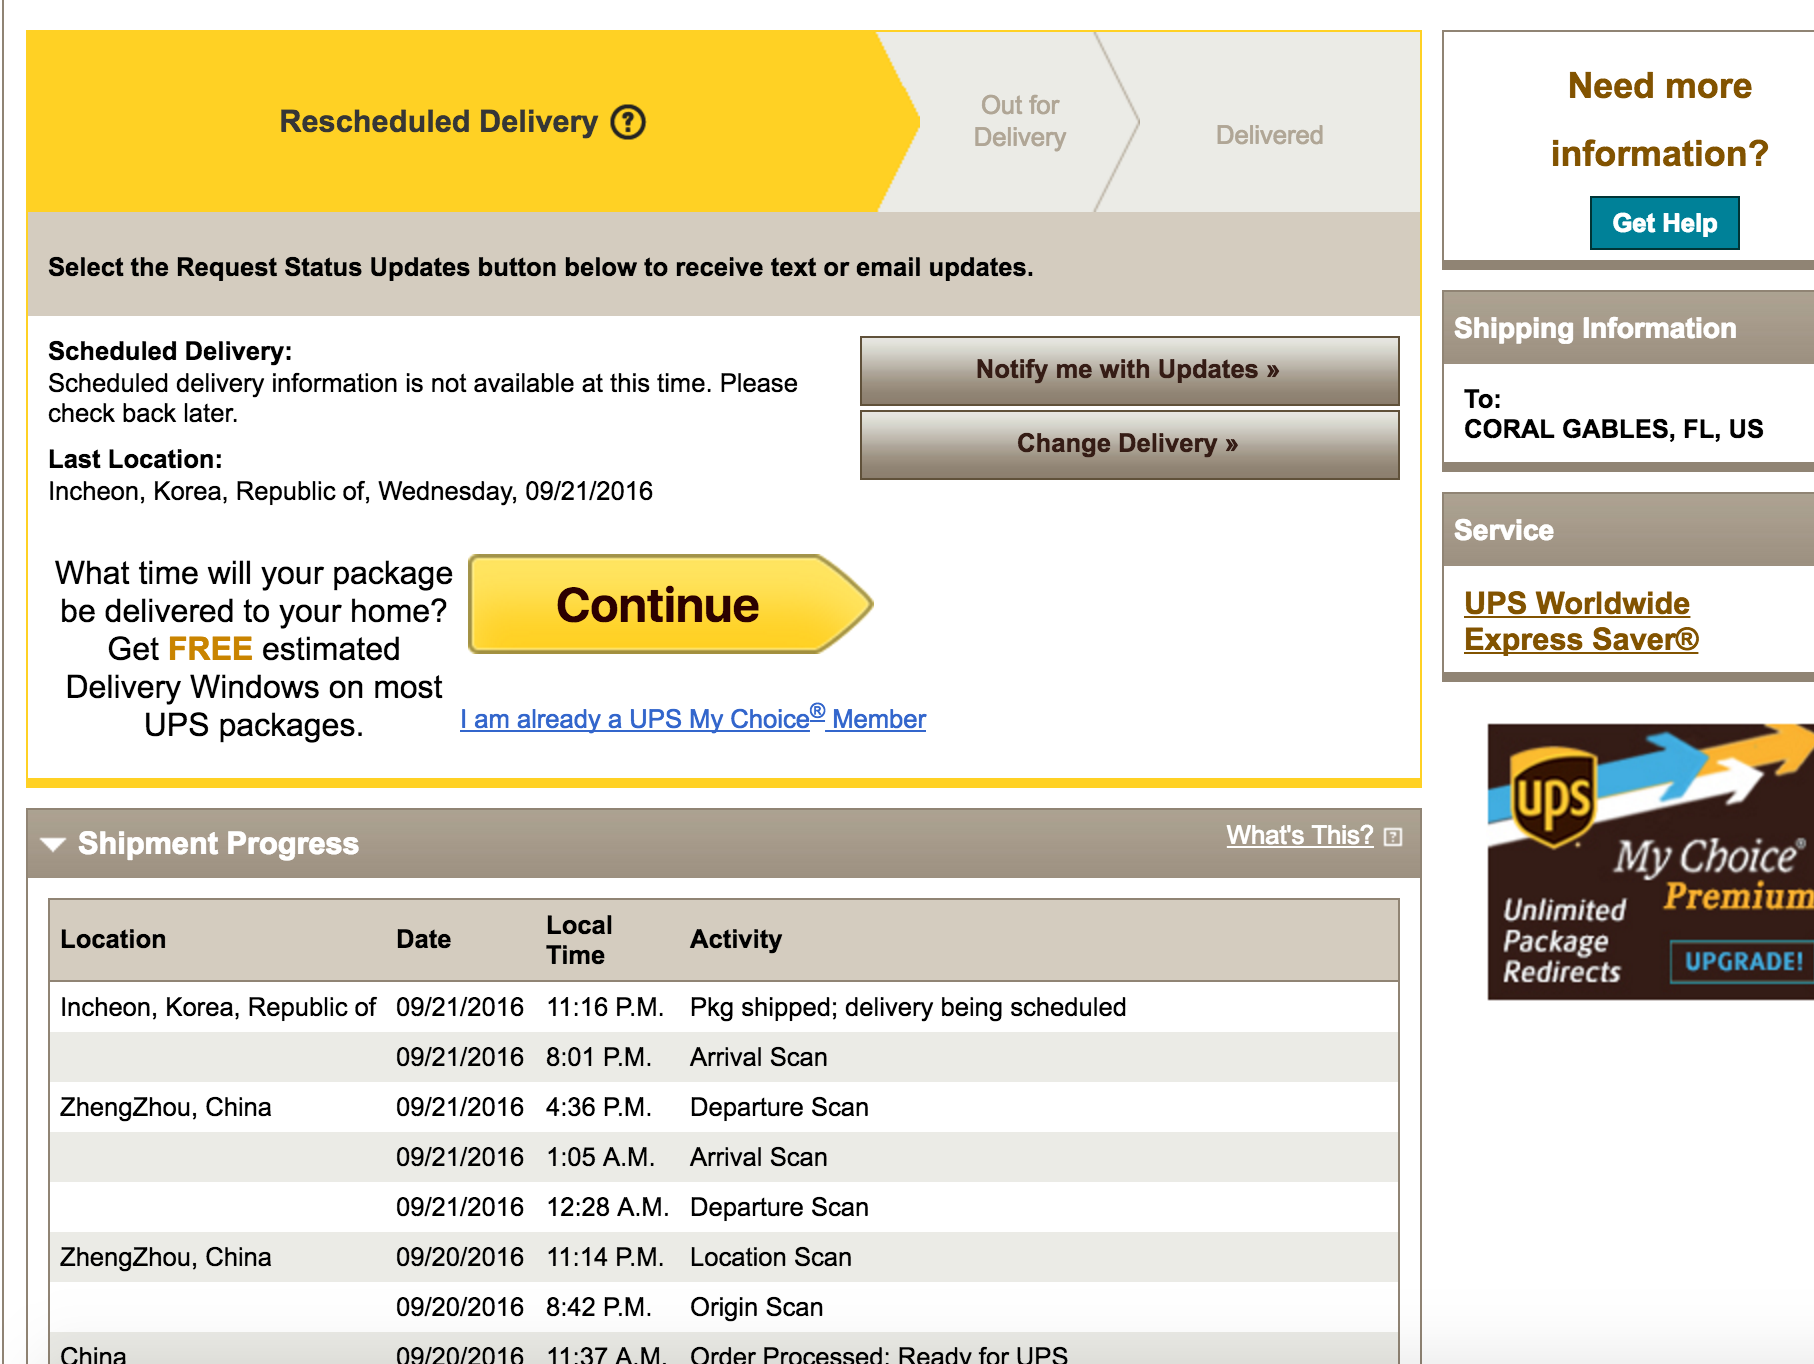Click the Need more information? heading
The height and width of the screenshot is (1364, 1814).
click(1659, 119)
